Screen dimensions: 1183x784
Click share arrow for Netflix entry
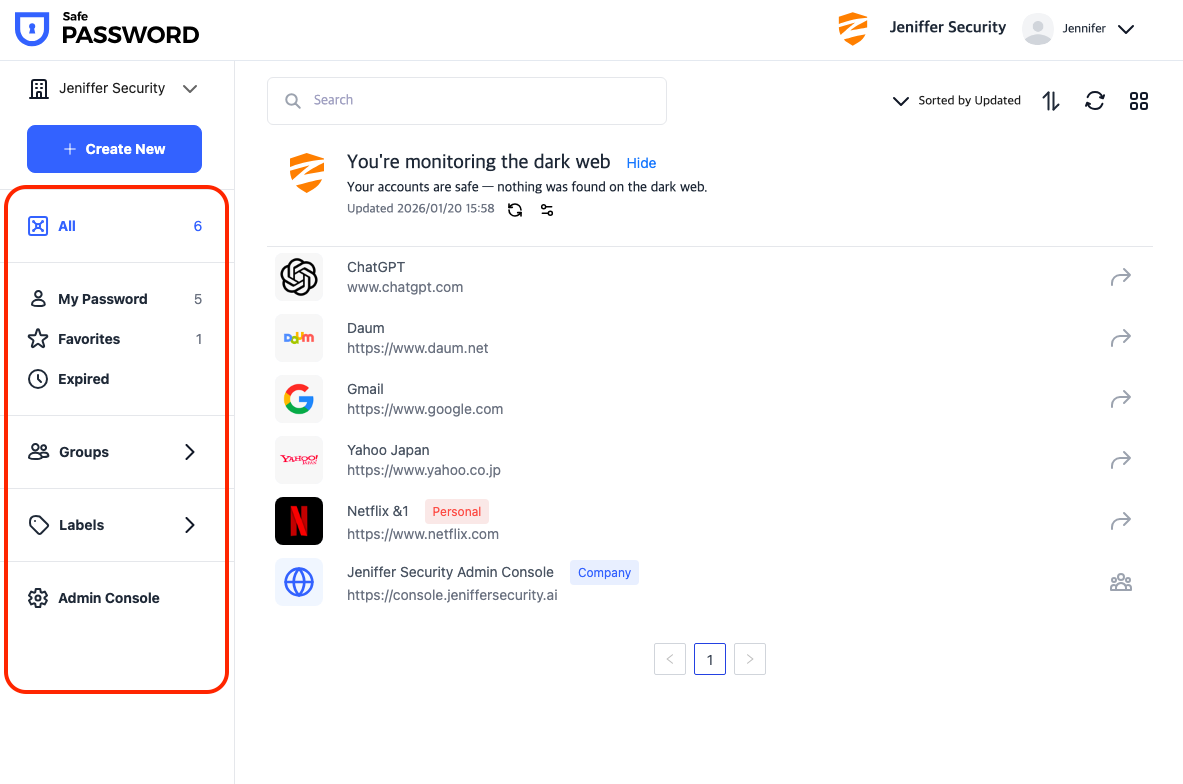click(1121, 521)
